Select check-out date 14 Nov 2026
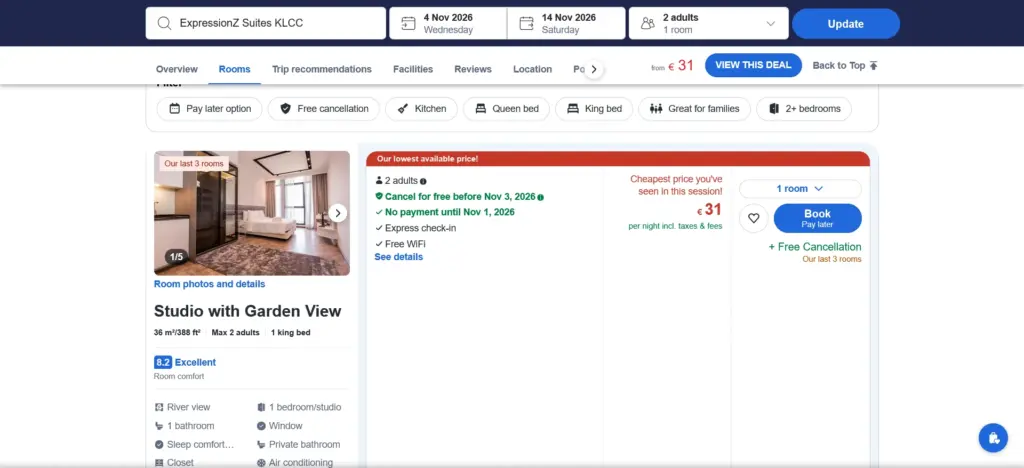Viewport: 1024px width, 468px height. (566, 23)
